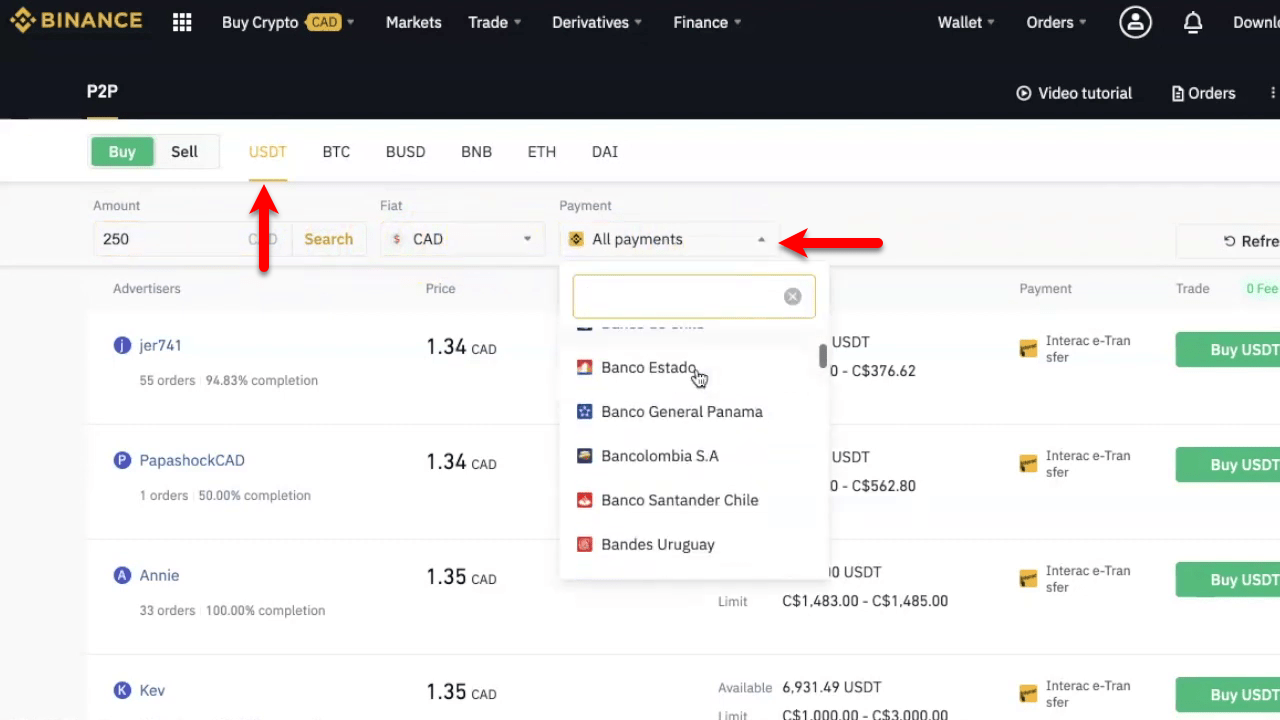
Task: Select the Buy toggle
Action: click(x=122, y=152)
